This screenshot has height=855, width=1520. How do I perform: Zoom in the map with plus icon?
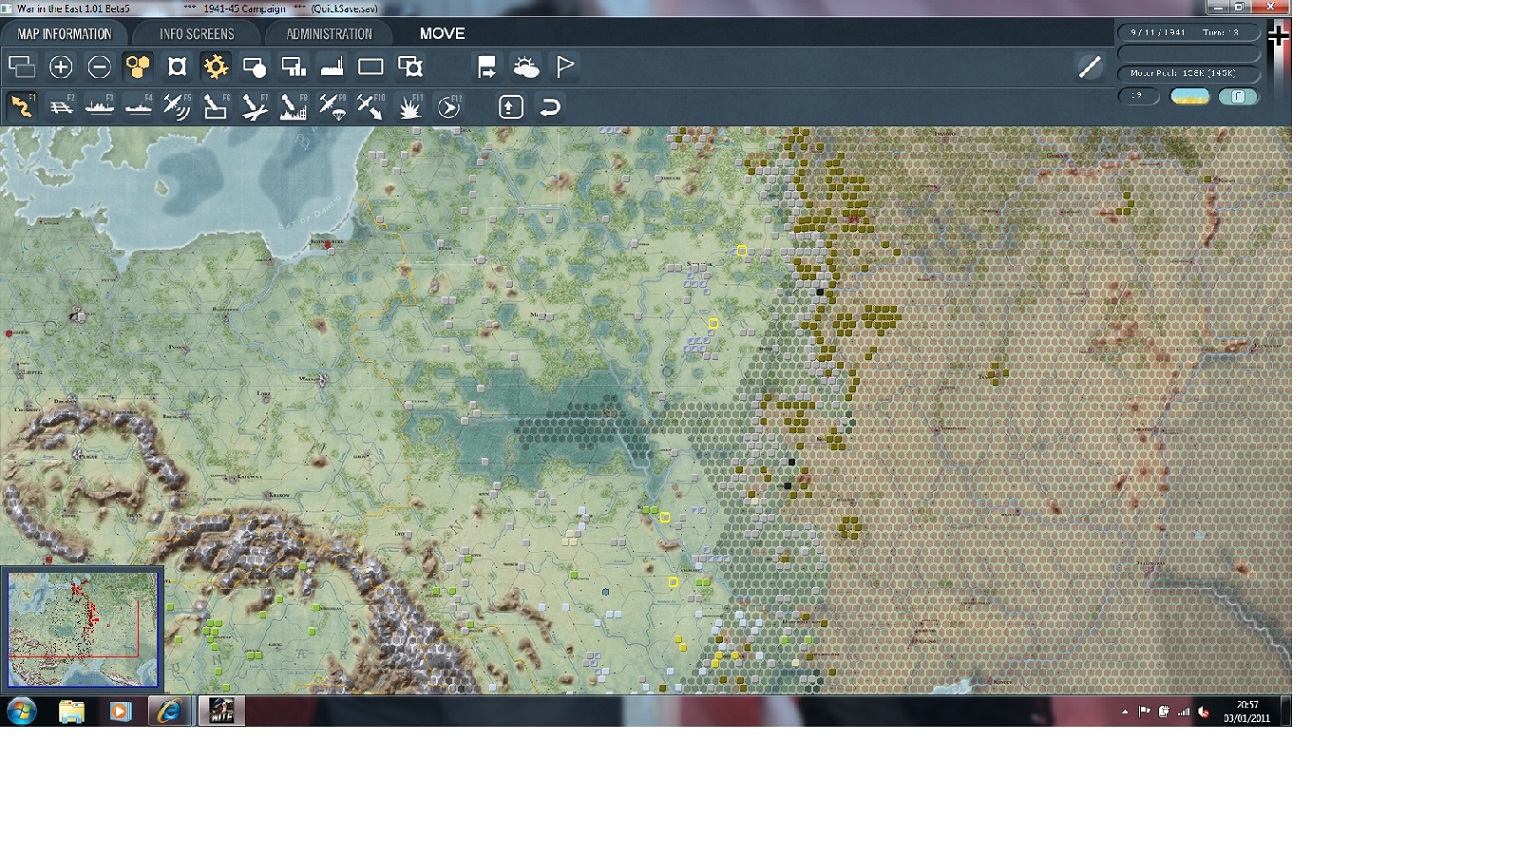61,67
